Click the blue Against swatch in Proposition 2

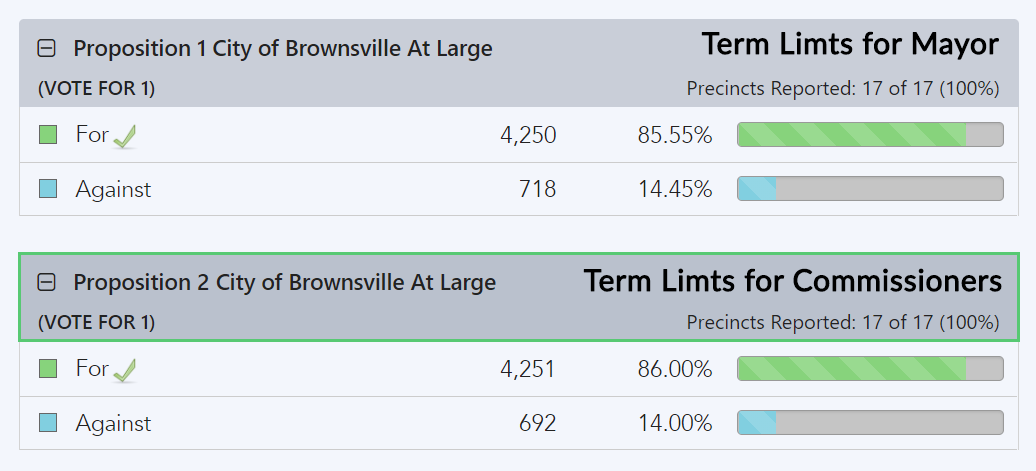point(48,423)
